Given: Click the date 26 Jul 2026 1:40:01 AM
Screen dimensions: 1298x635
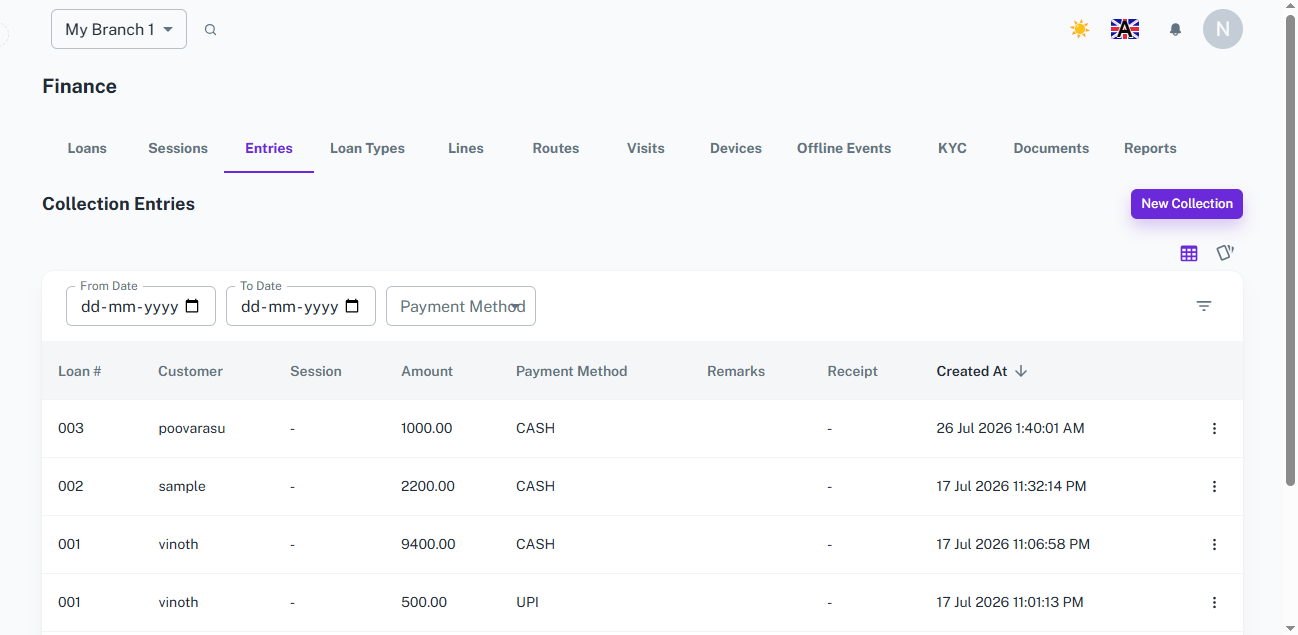Looking at the screenshot, I should click(x=1010, y=428).
